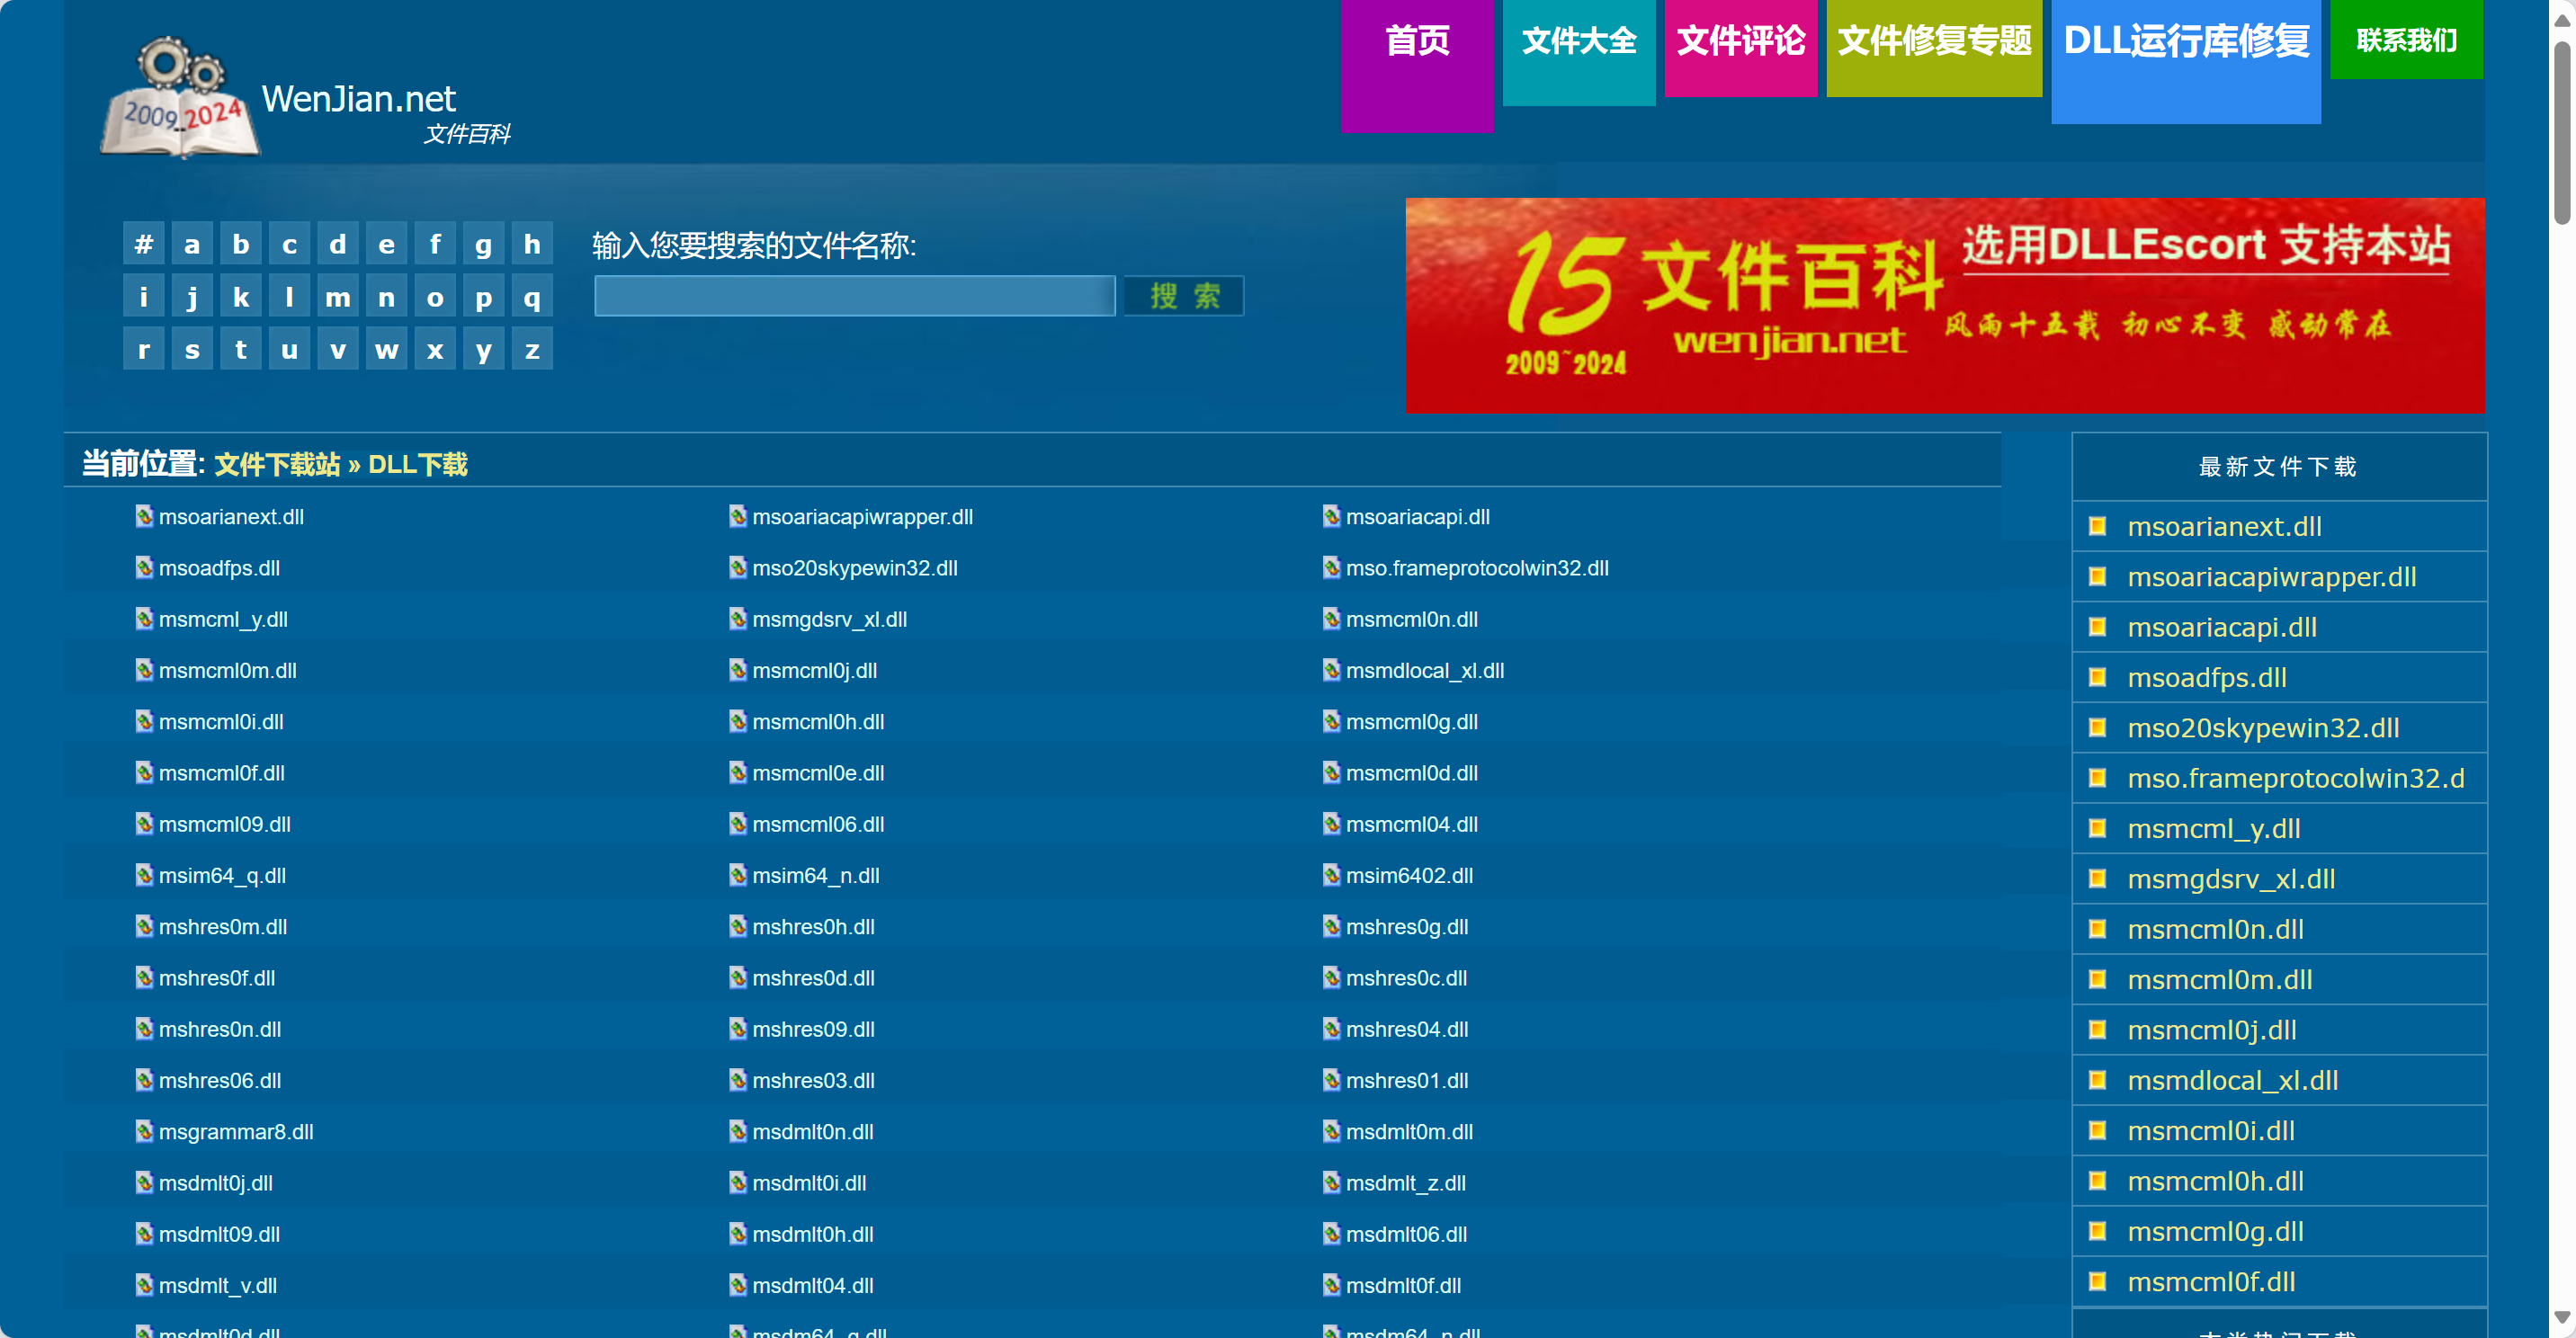The width and height of the screenshot is (2576, 1338).
Task: Click the file icon beside msim64_q.dll
Action: pyautogui.click(x=144, y=875)
